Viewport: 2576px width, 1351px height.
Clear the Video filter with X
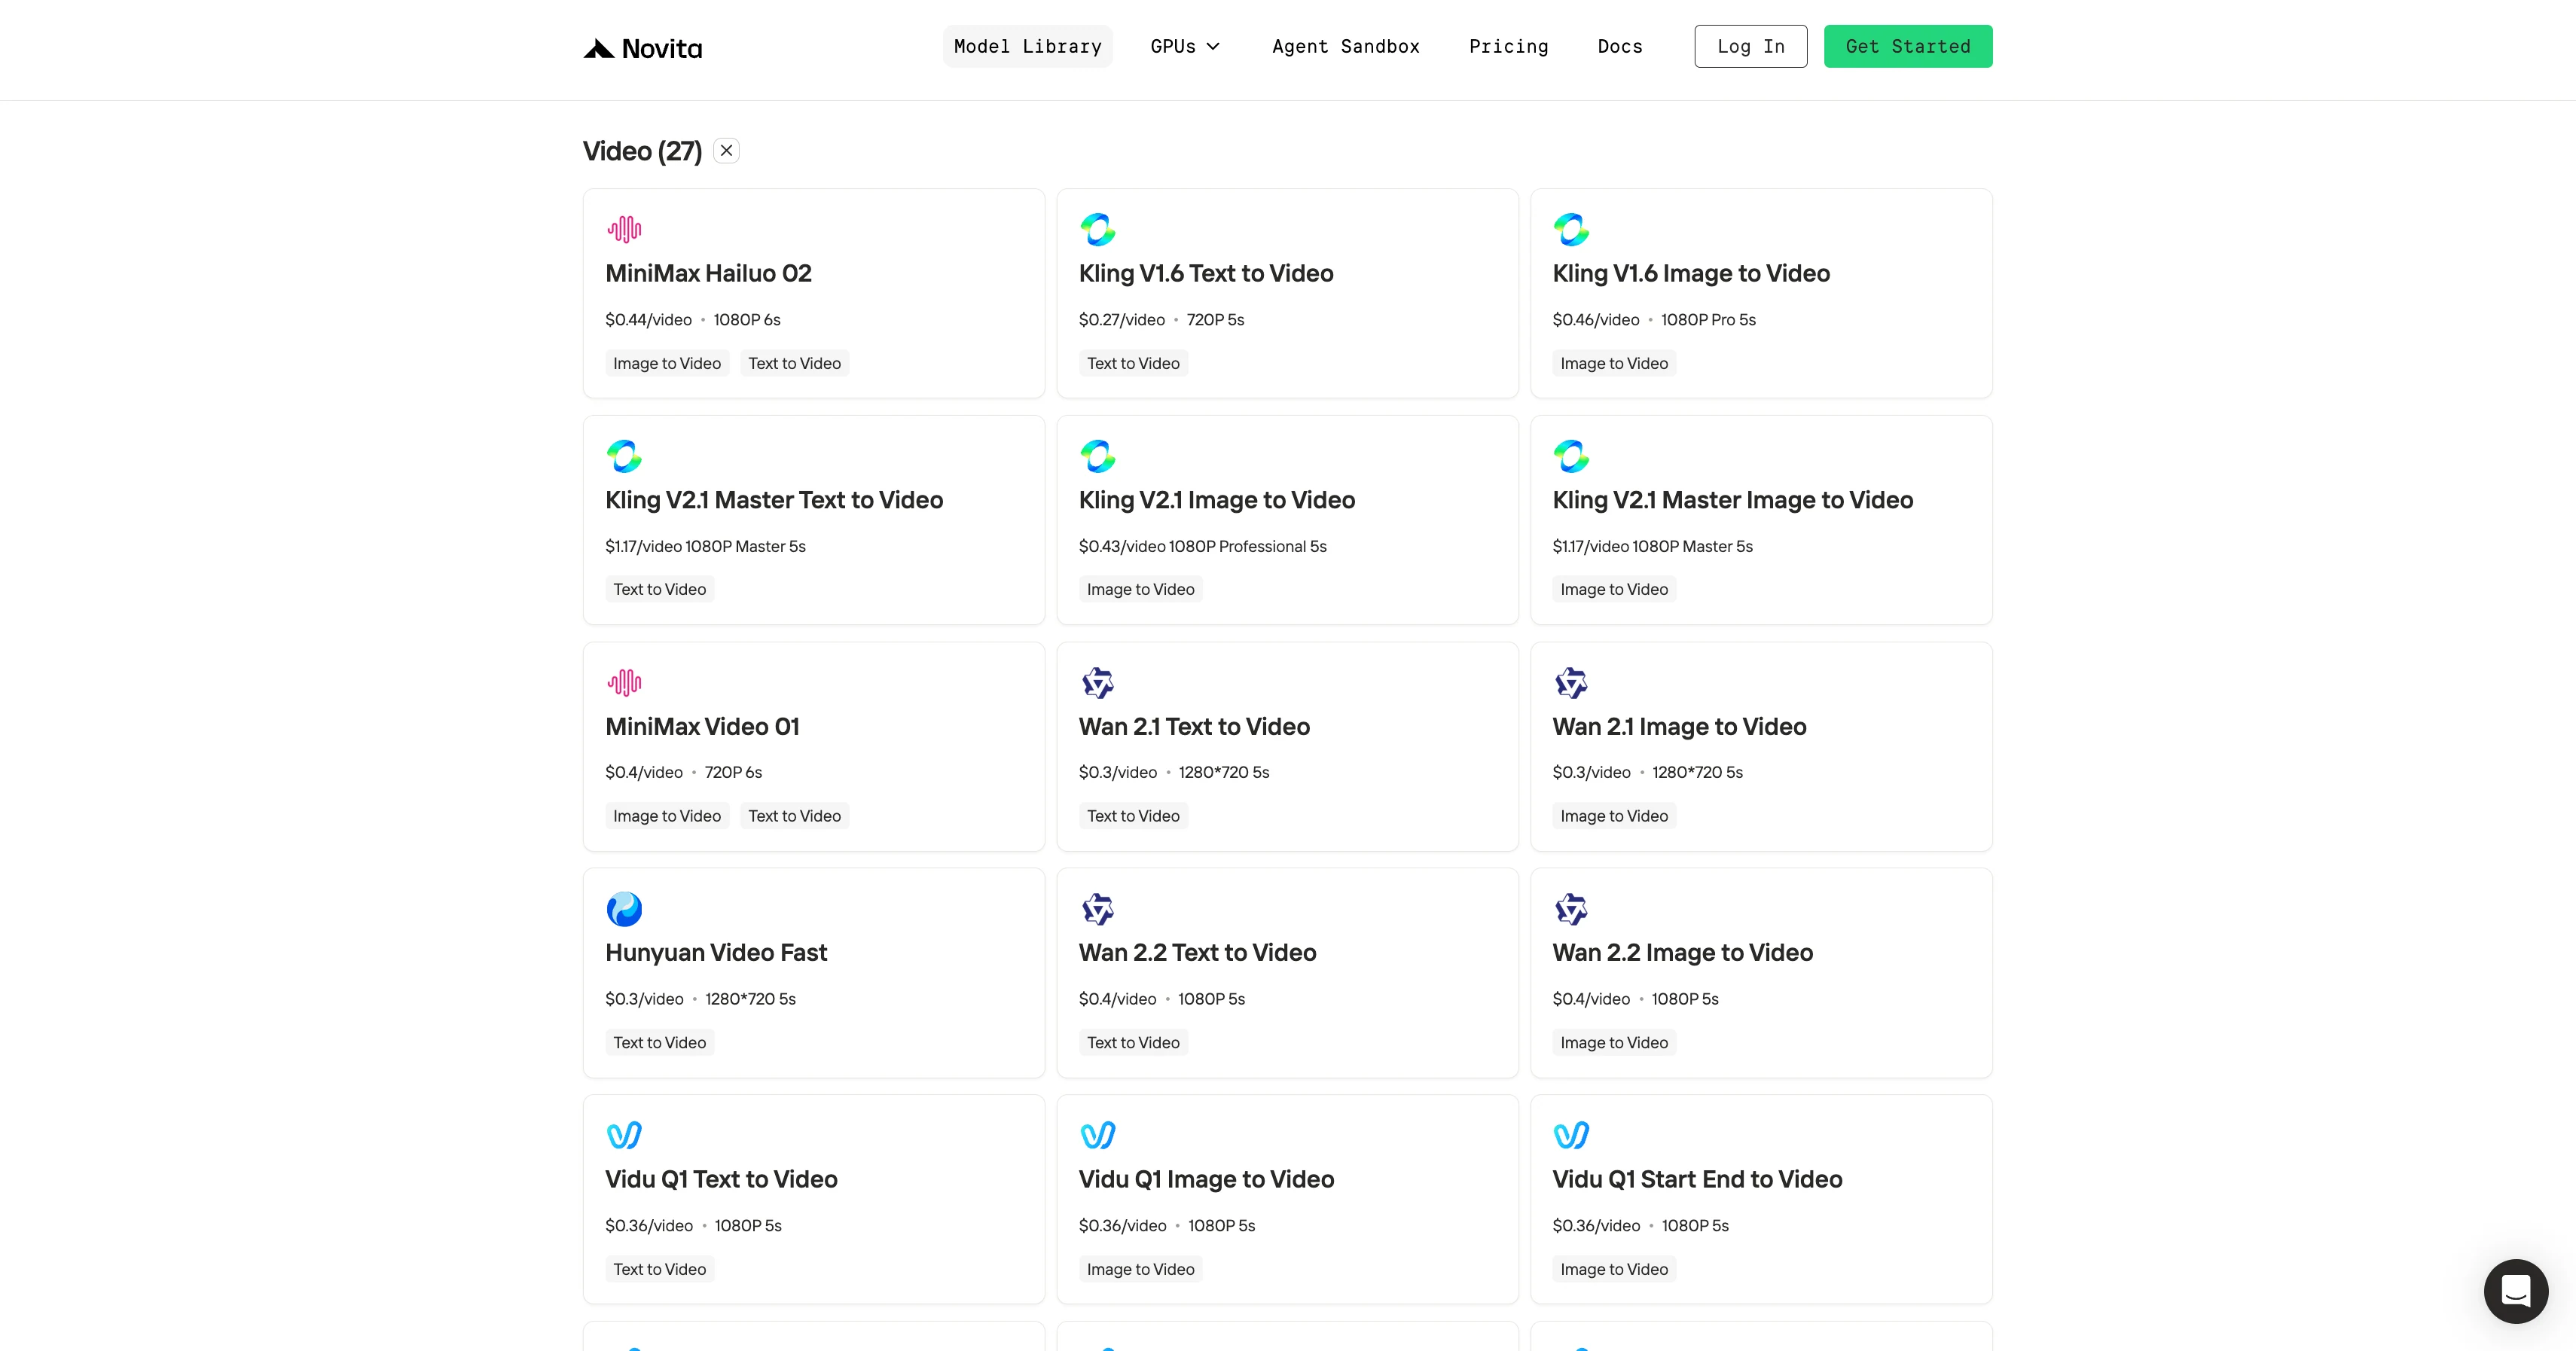[x=726, y=150]
